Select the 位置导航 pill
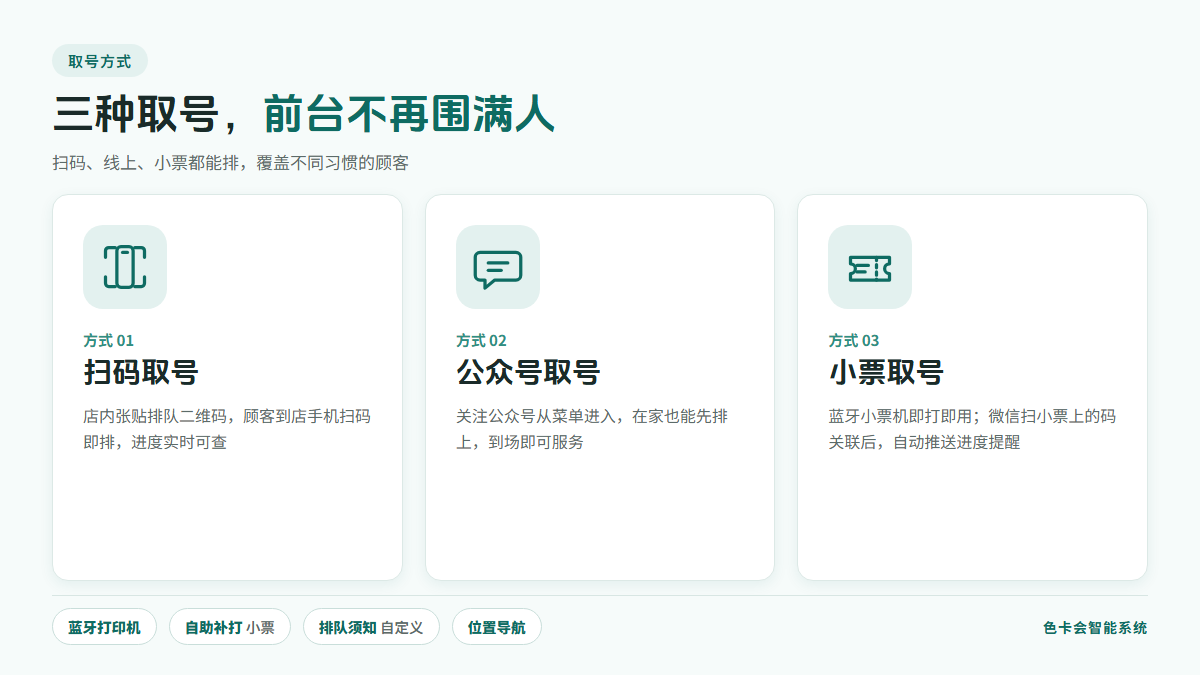 click(497, 627)
